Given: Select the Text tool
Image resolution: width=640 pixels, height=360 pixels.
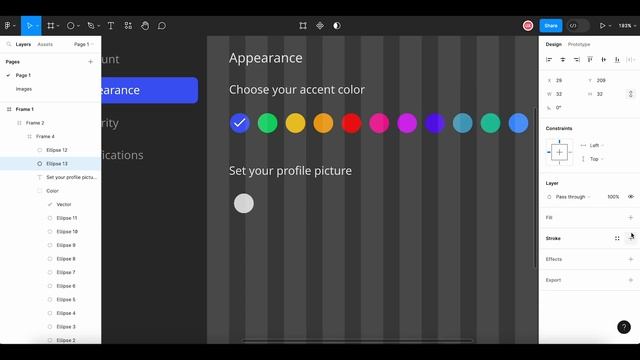Looking at the screenshot, I should [x=111, y=26].
